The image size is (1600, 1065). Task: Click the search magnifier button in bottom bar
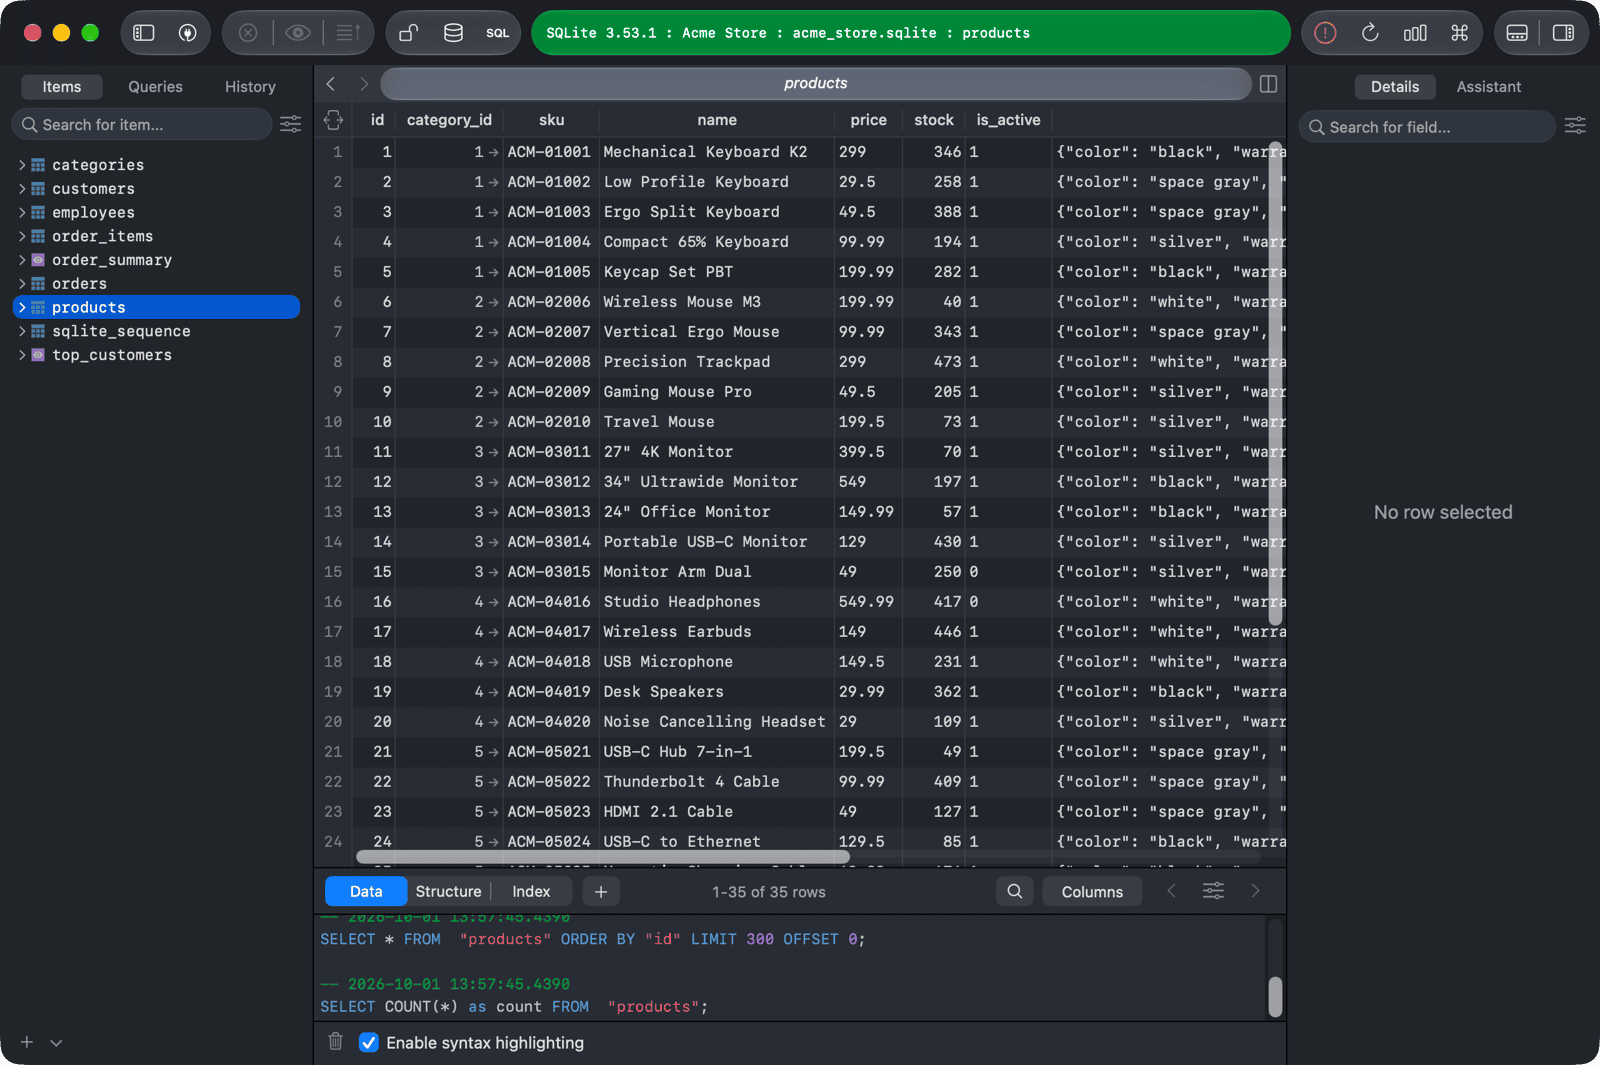pyautogui.click(x=1014, y=891)
